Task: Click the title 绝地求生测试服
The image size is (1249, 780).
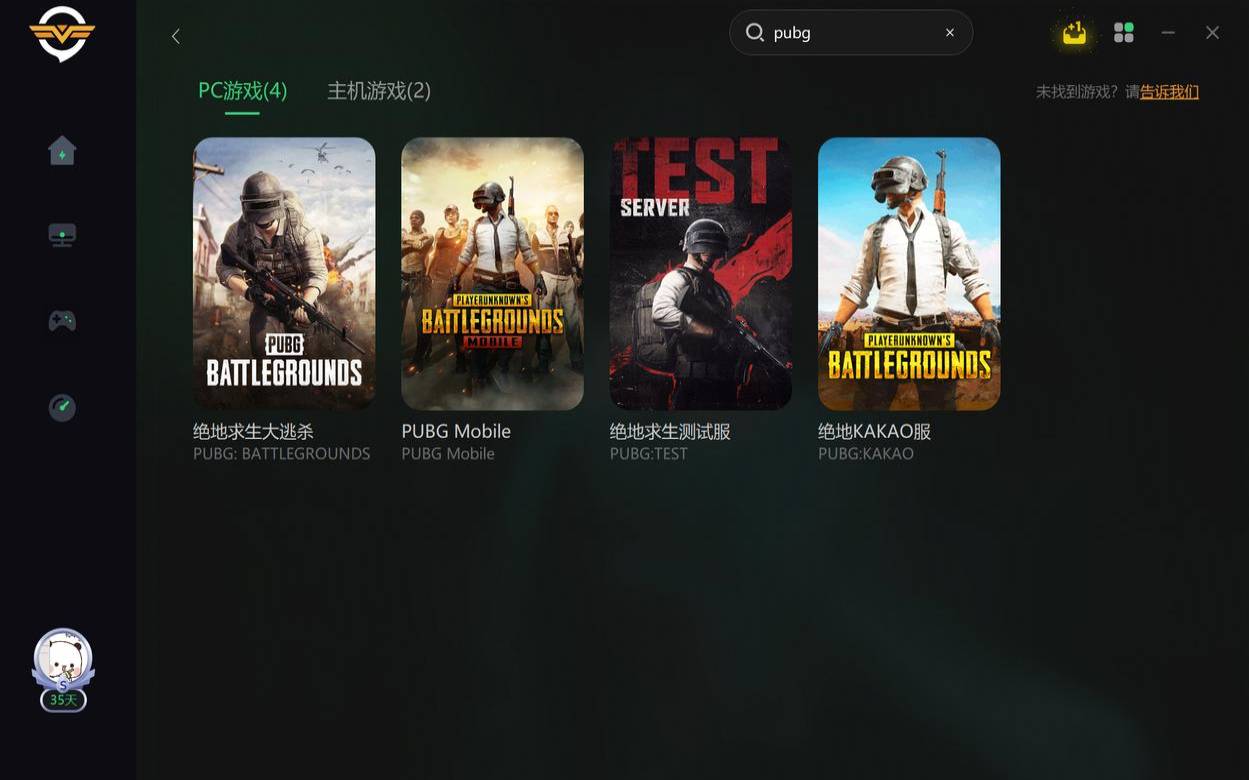Action: click(670, 431)
